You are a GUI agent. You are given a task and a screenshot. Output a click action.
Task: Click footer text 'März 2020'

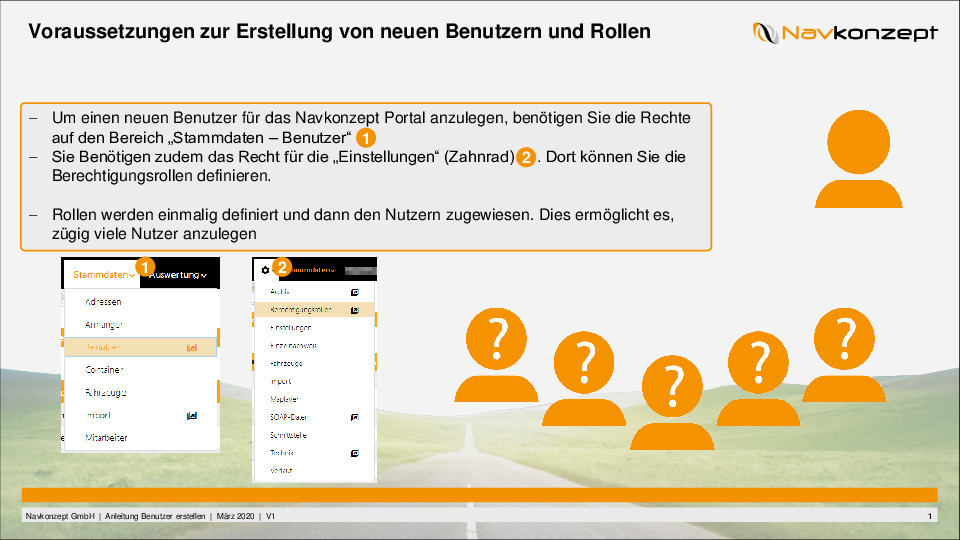tap(235, 516)
